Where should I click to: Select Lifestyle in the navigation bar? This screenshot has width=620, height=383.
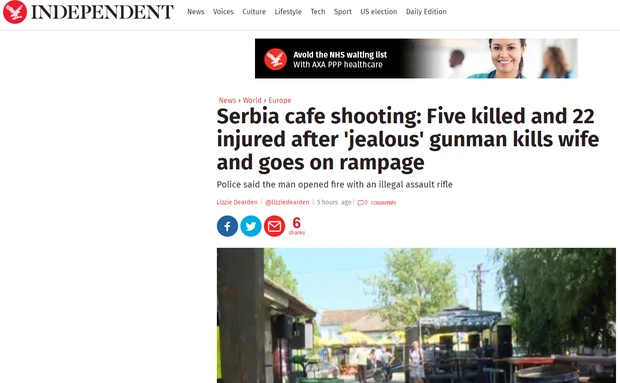coord(288,12)
